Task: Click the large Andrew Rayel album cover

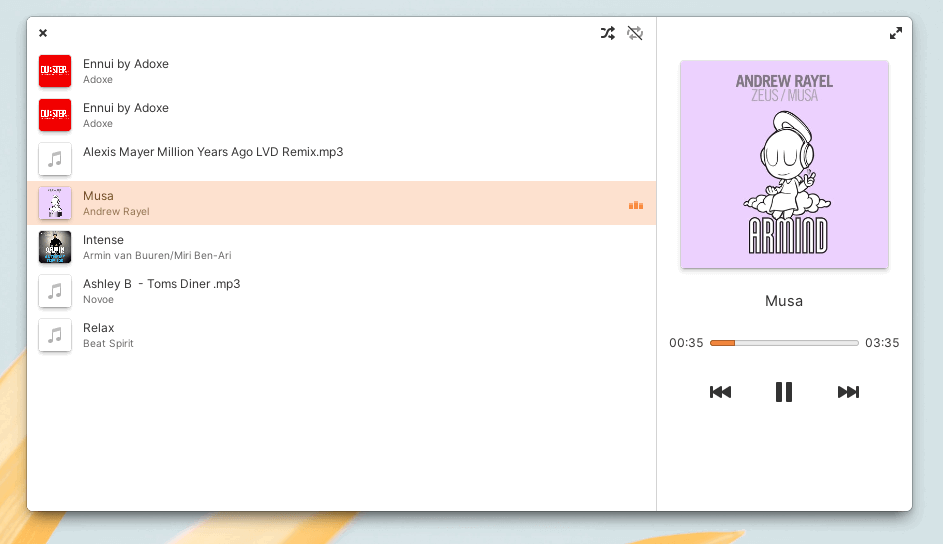Action: [x=784, y=164]
